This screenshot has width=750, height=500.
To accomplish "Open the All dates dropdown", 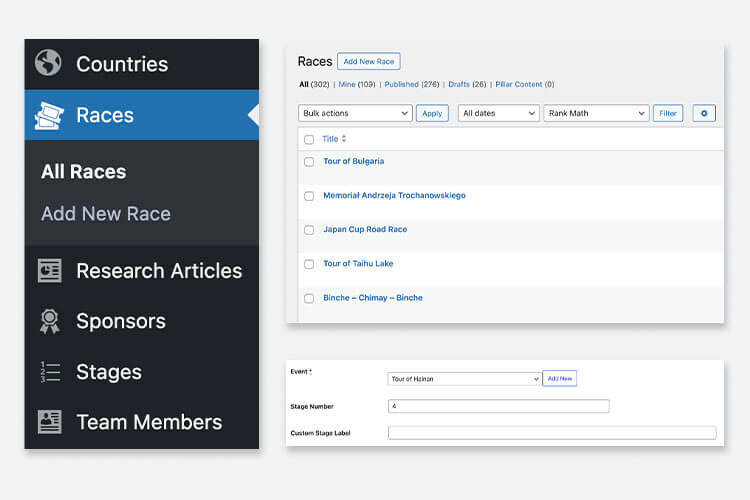I will [498, 113].
